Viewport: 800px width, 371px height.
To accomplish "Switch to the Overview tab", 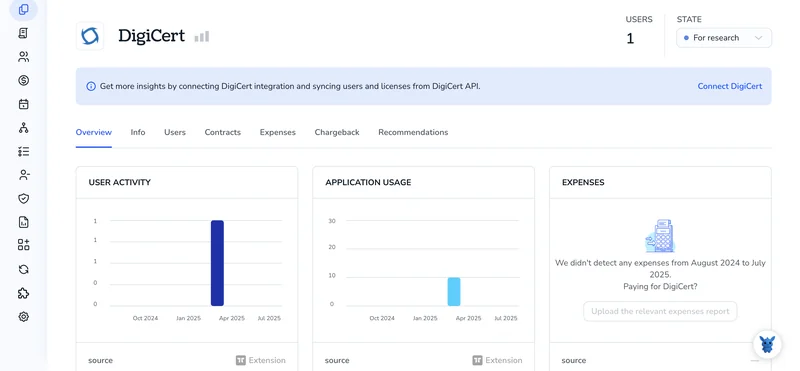I will pos(94,132).
